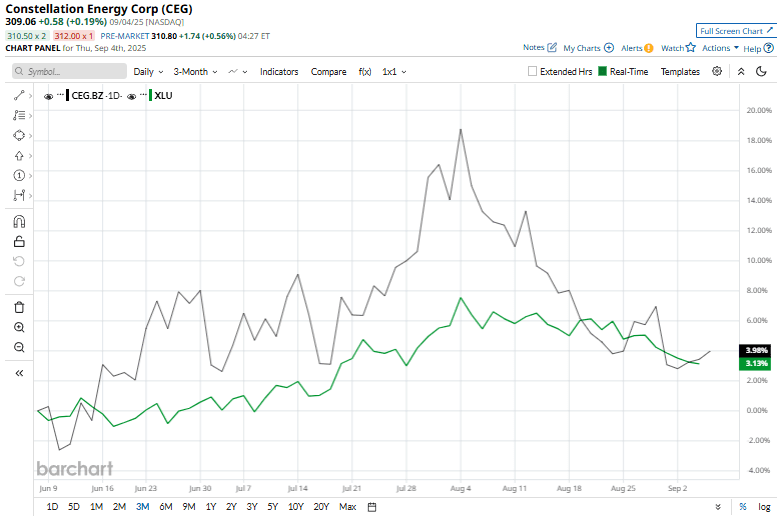Click the lock drawings icon
Viewport: 777px width, 527px height.
[x=19, y=241]
